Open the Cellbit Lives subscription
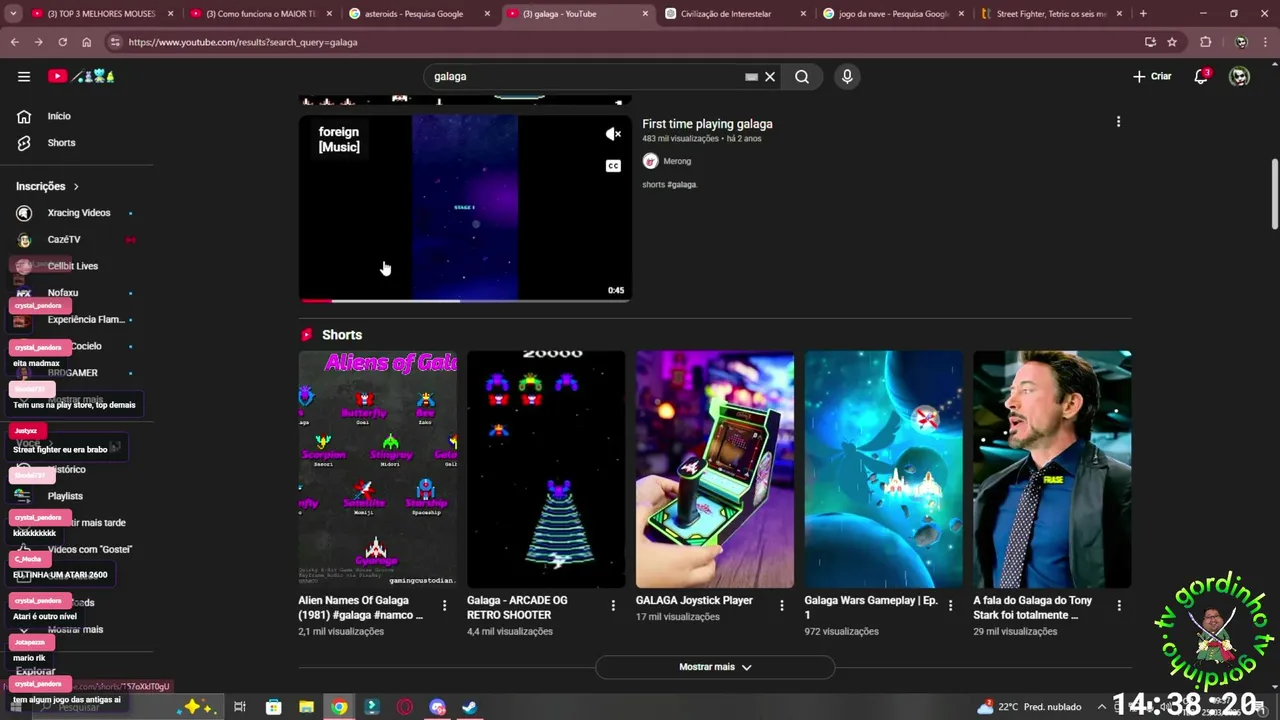The height and width of the screenshot is (720, 1280). tap(72, 266)
